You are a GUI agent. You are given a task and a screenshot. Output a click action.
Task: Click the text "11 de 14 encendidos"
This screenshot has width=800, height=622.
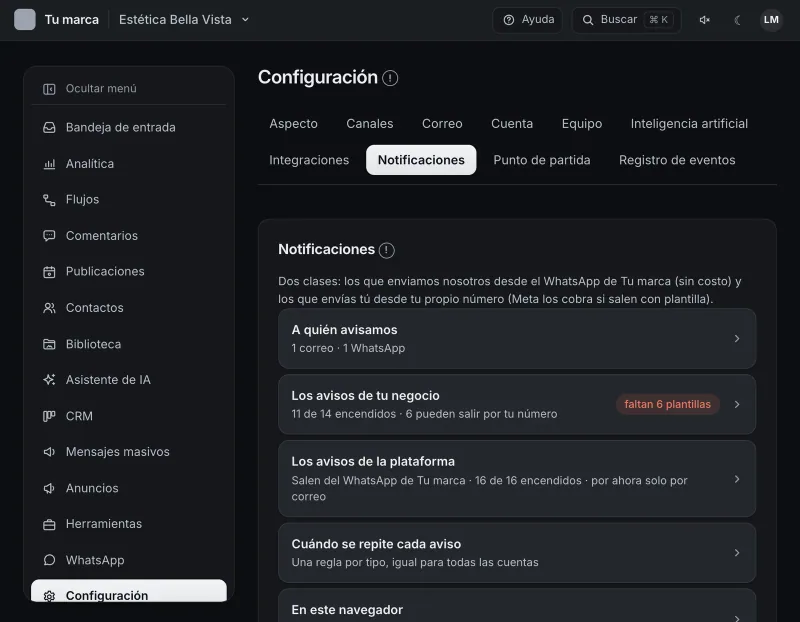click(343, 414)
